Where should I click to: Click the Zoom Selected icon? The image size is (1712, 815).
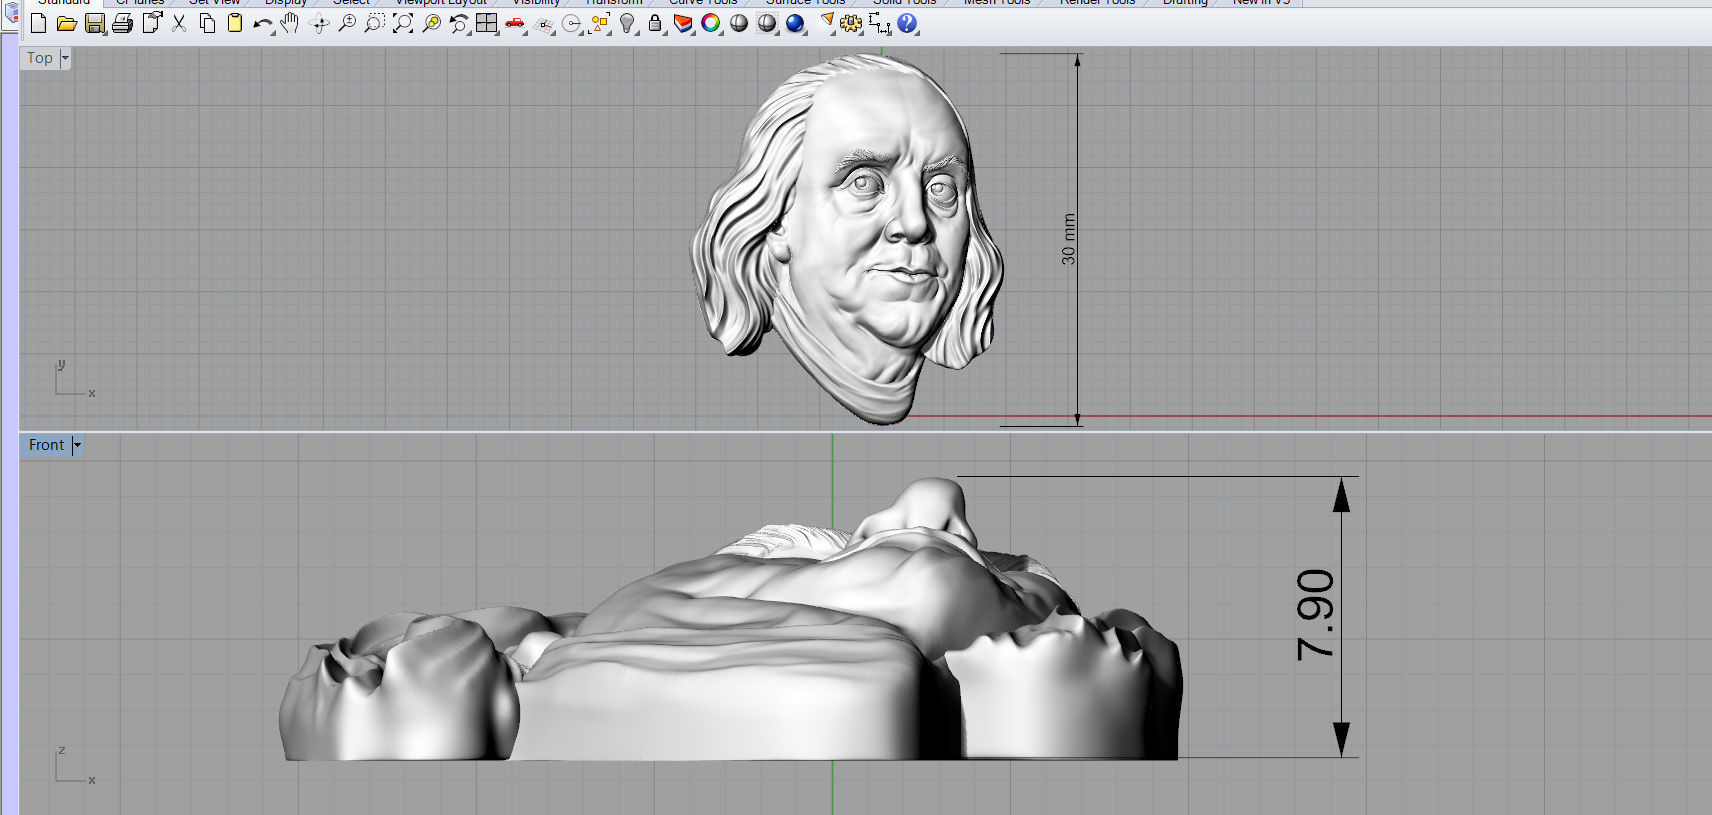431,23
